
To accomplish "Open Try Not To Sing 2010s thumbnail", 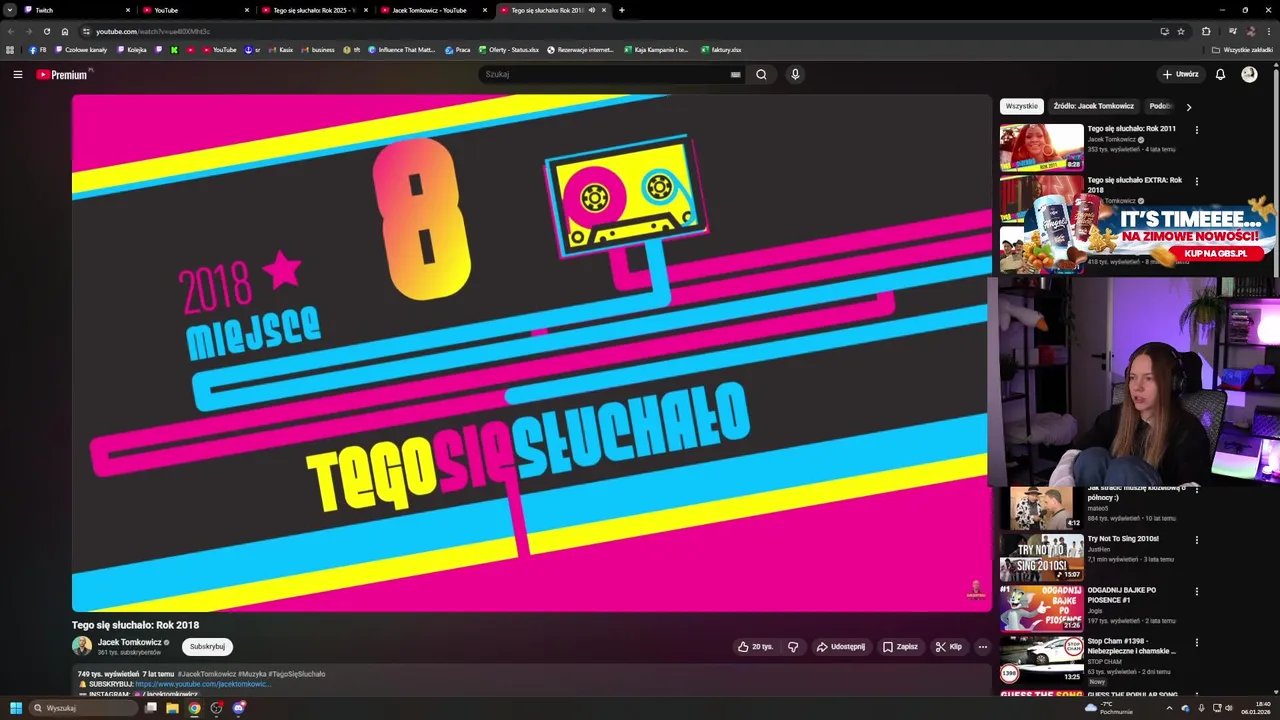I will point(1041,557).
